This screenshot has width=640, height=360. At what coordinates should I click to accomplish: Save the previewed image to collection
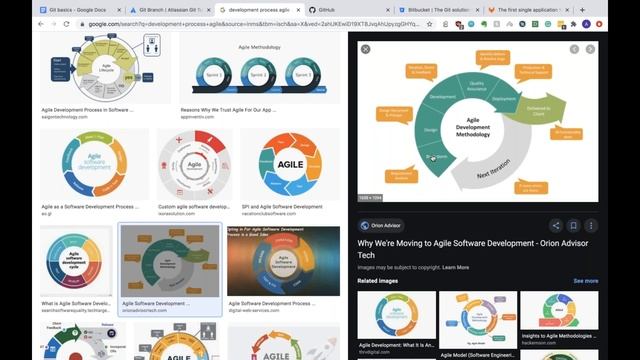tap(573, 225)
